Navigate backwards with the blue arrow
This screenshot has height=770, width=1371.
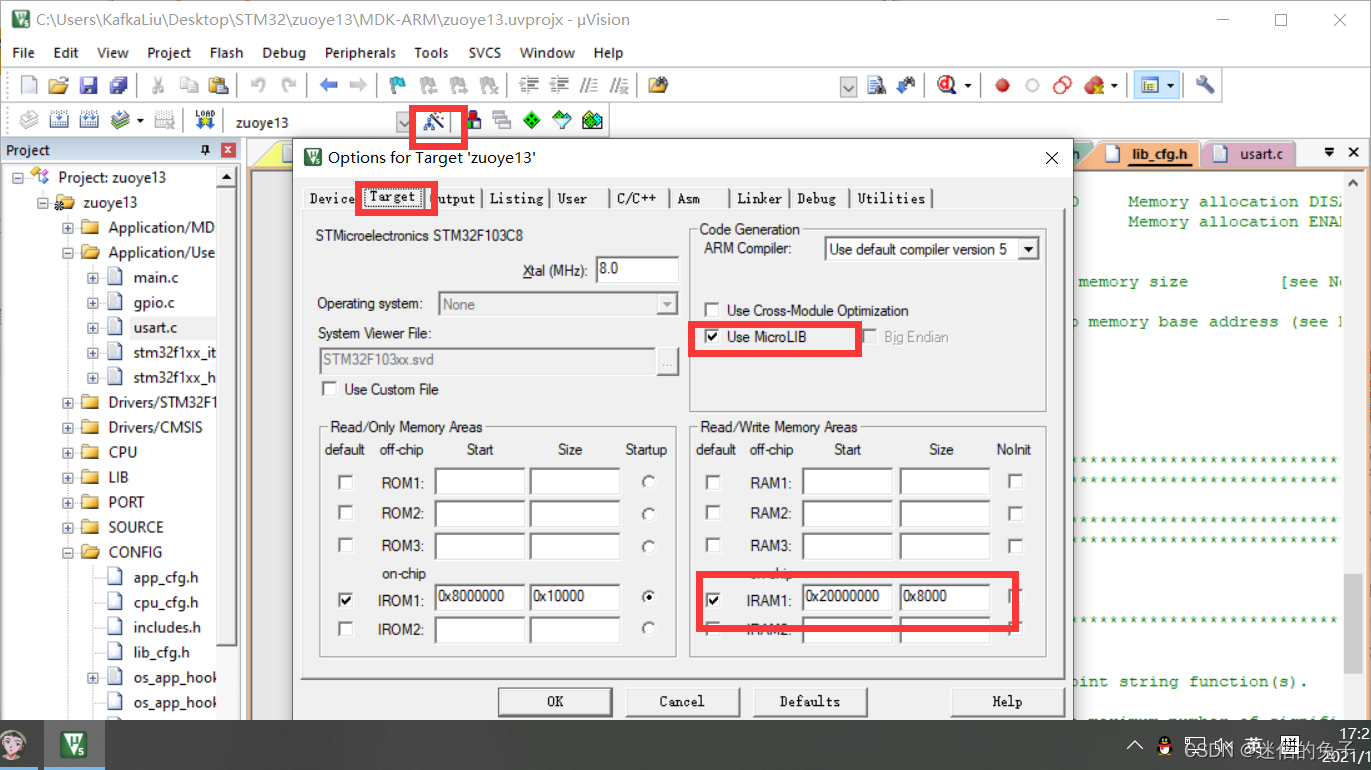coord(328,86)
